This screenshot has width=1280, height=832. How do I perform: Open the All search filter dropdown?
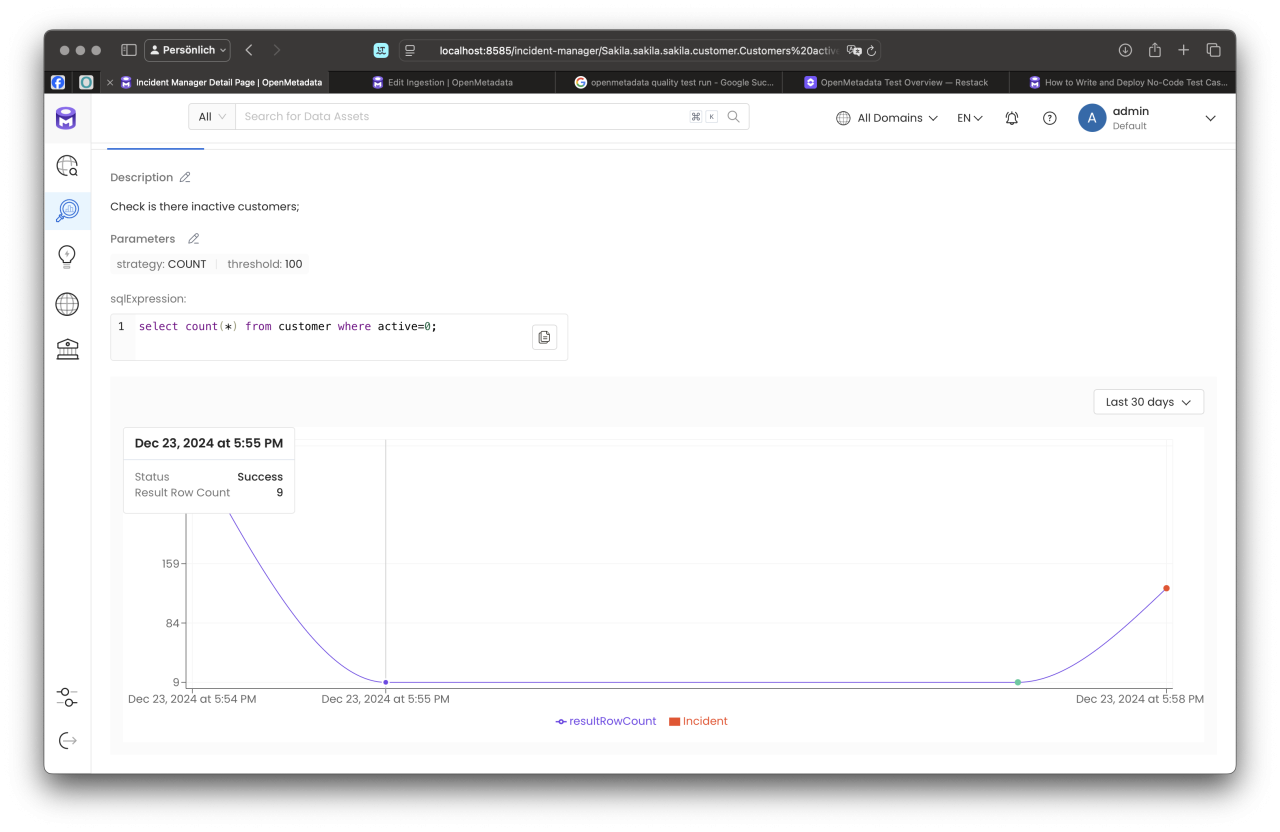click(x=212, y=117)
